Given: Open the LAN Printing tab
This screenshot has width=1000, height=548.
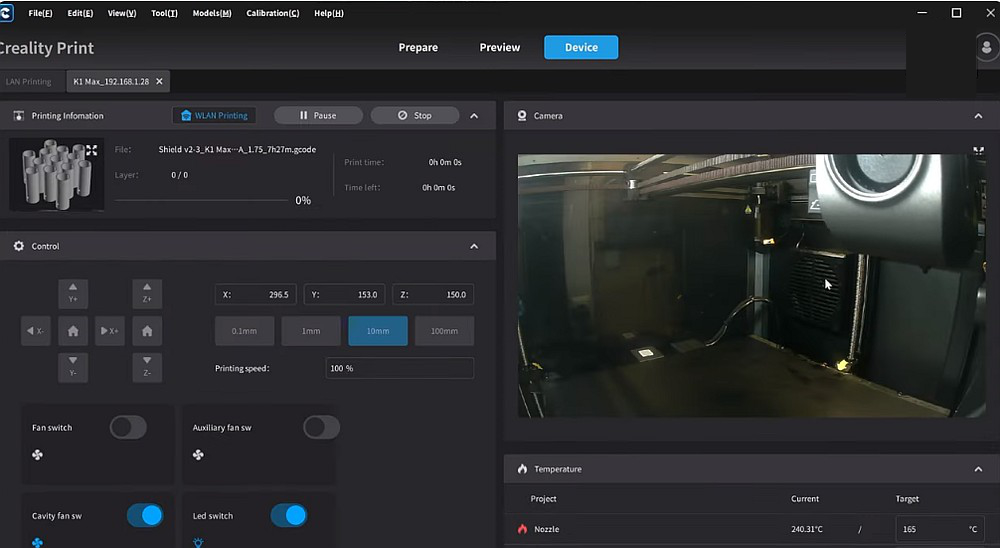Looking at the screenshot, I should tap(29, 82).
